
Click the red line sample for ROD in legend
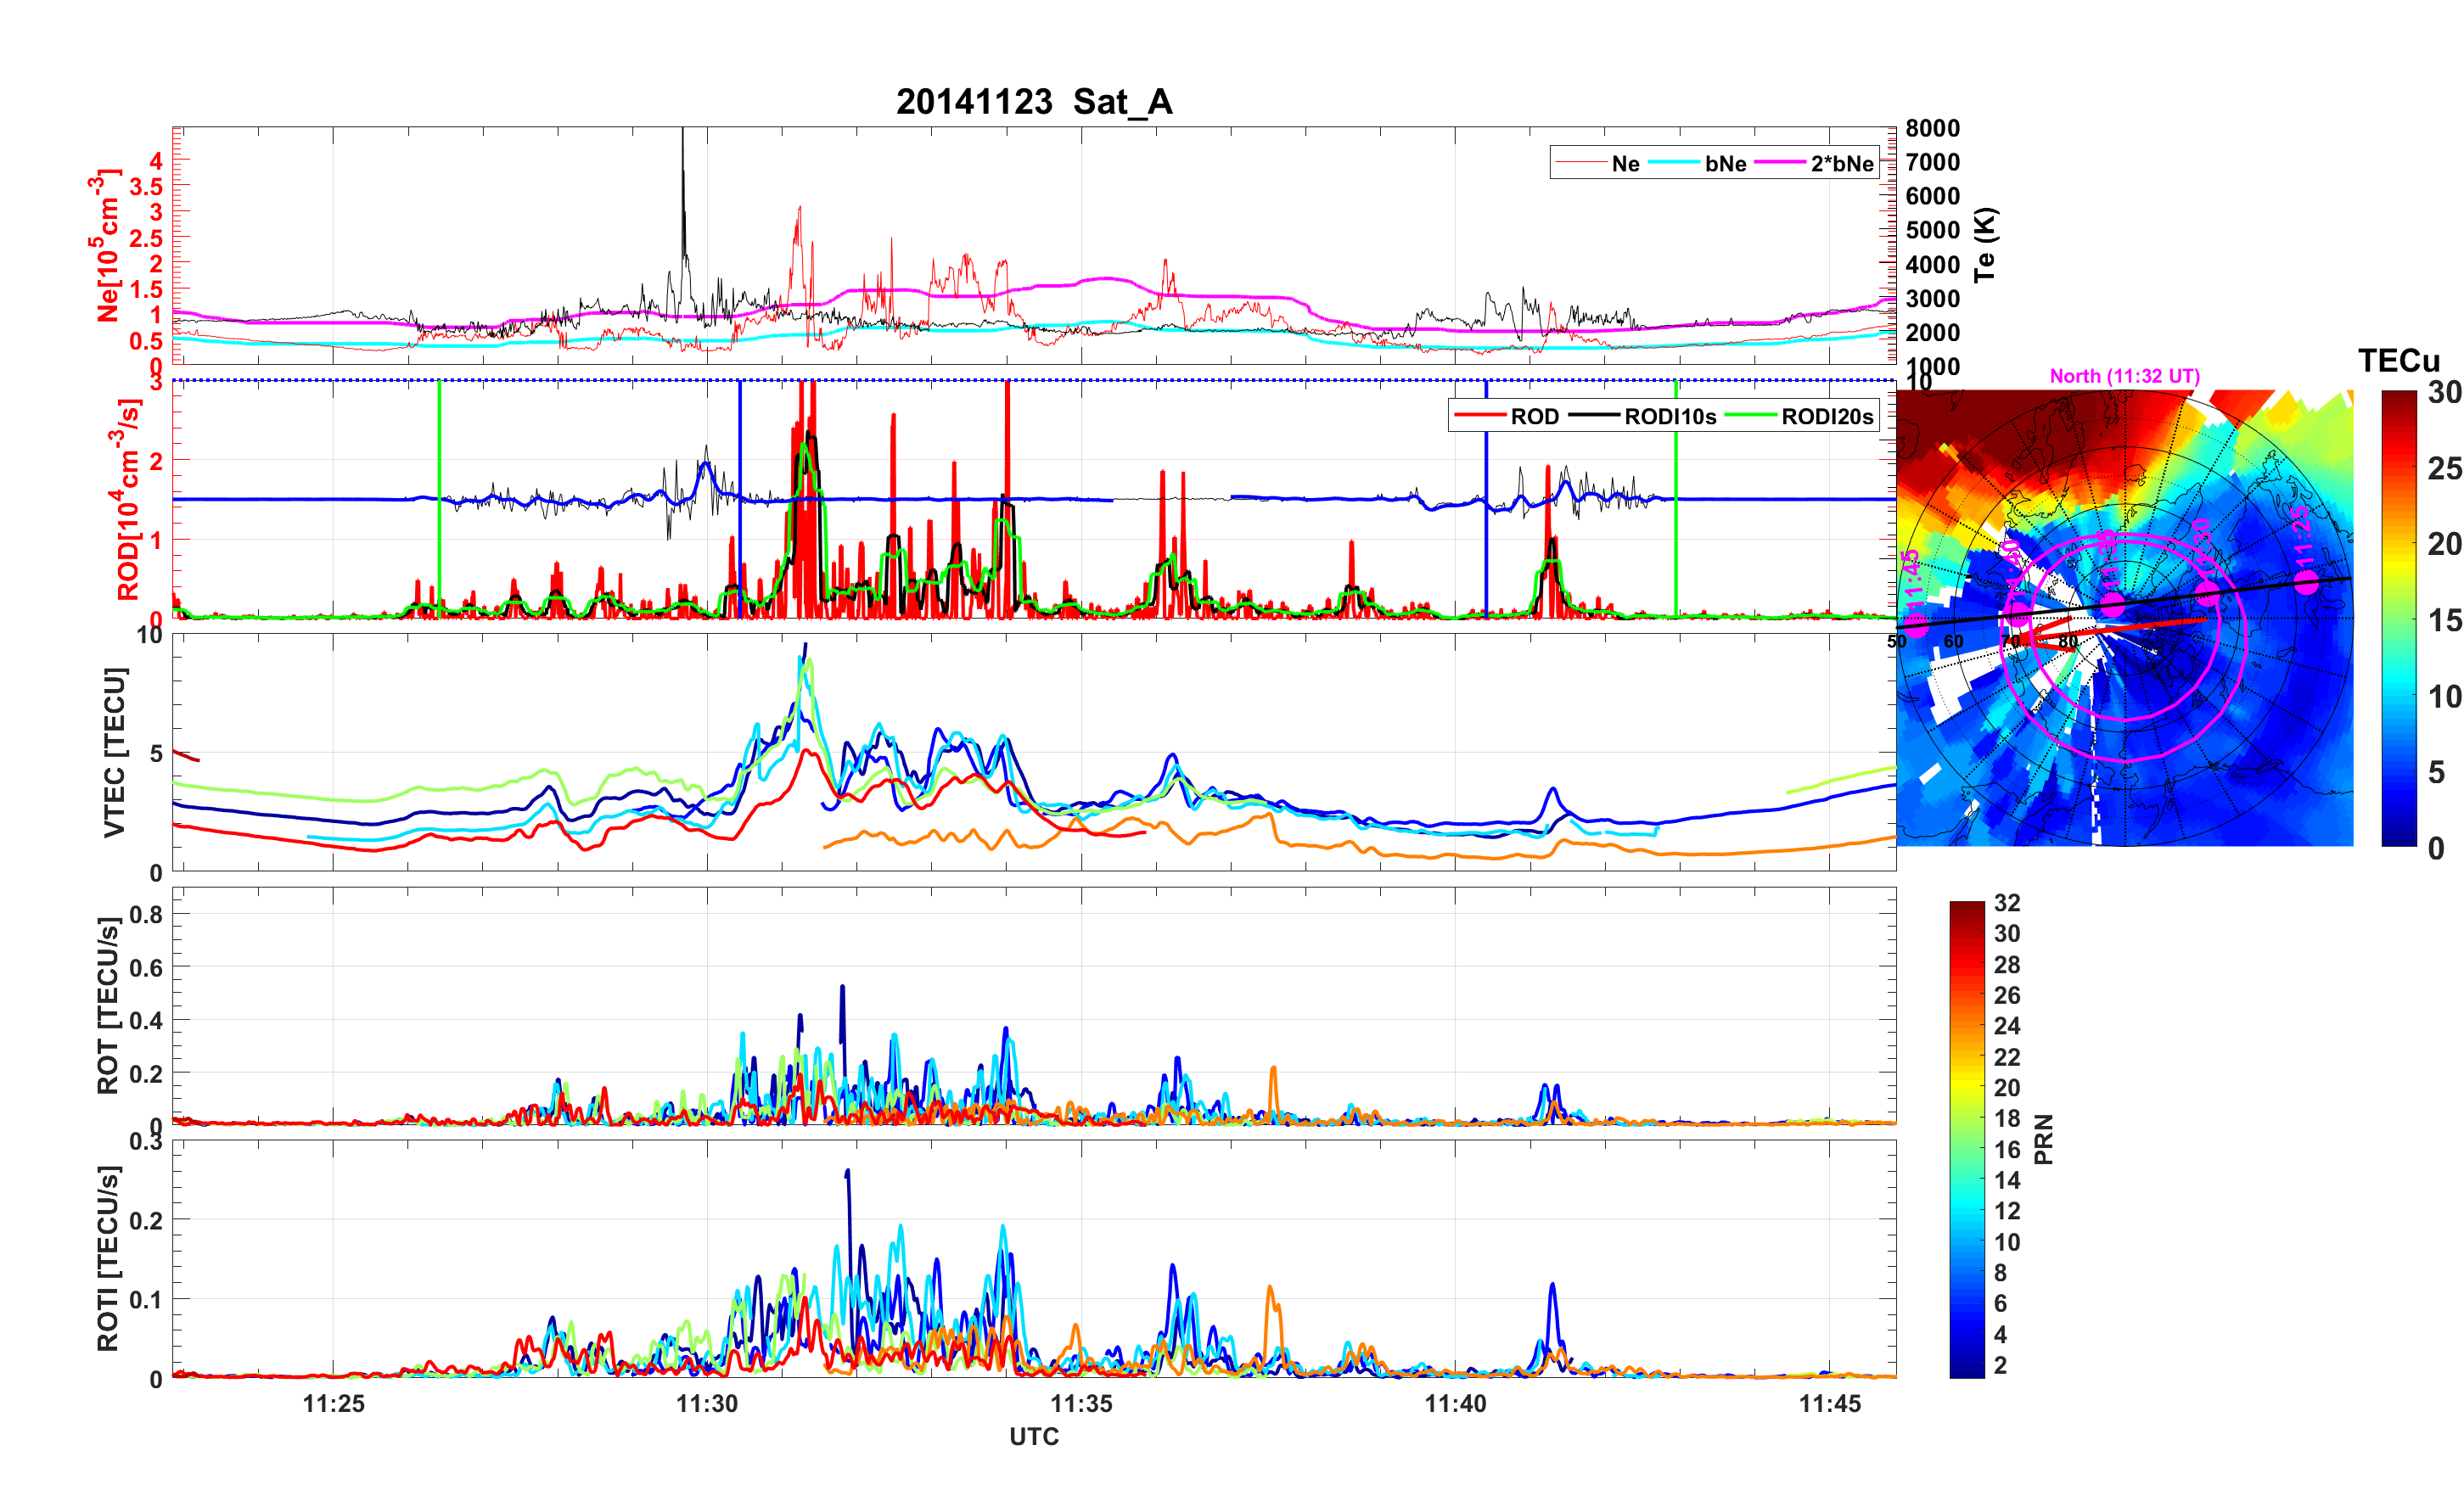[1480, 416]
